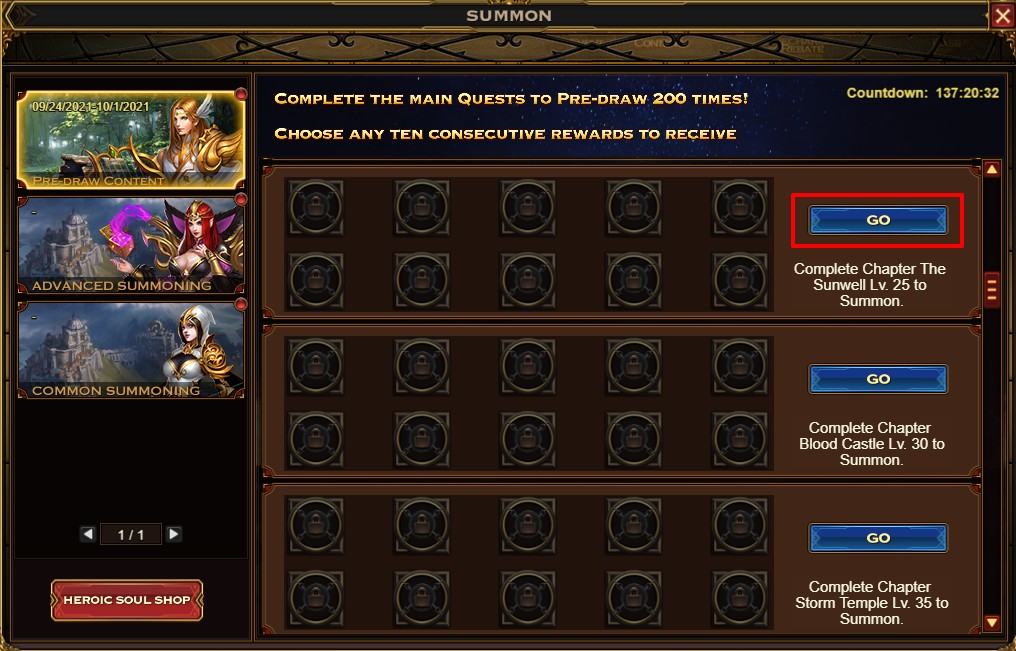This screenshot has width=1016, height=651.
Task: Click GO for Blood Castle Lv. 30 chapter
Action: click(x=878, y=379)
